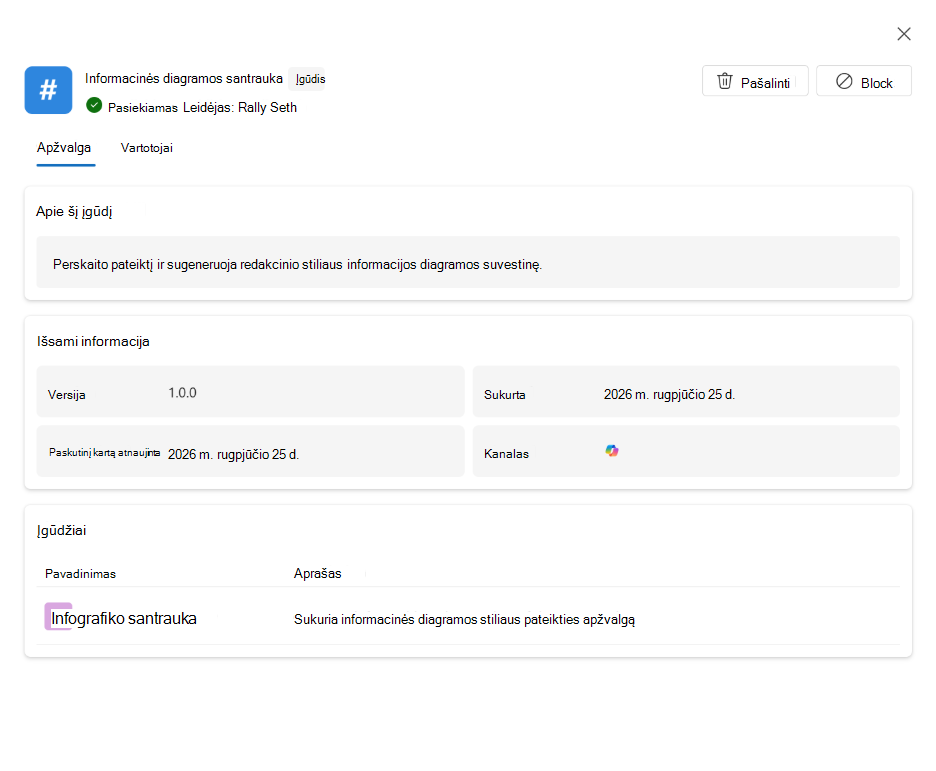The height and width of the screenshot is (771, 936).
Task: Click the Išsami informacija heading
Action: pos(93,341)
